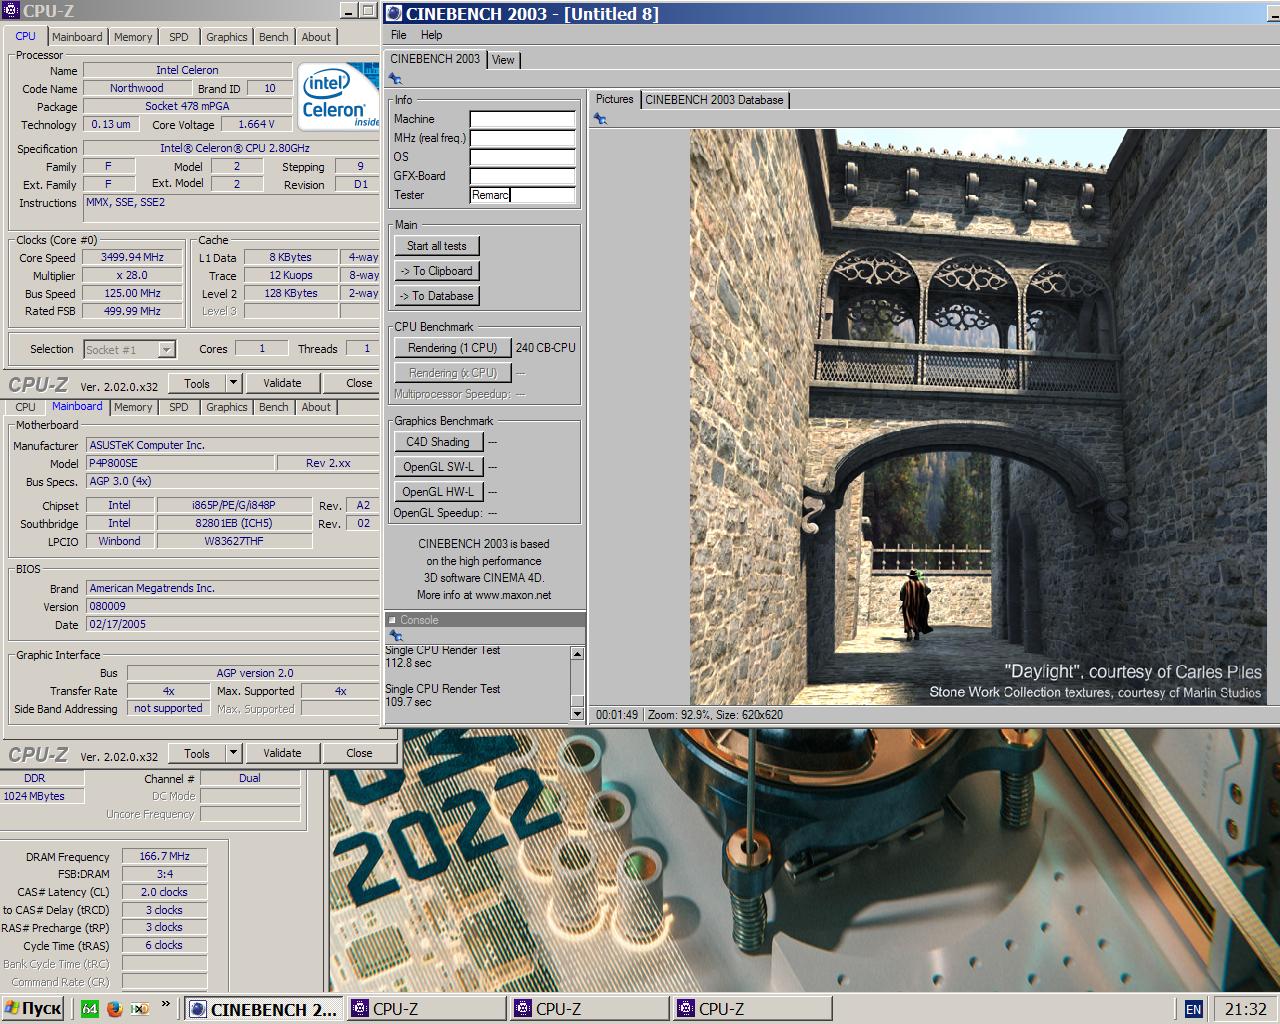The image size is (1280, 1024).
Task: Click console scrollbar down arrow
Action: 577,713
